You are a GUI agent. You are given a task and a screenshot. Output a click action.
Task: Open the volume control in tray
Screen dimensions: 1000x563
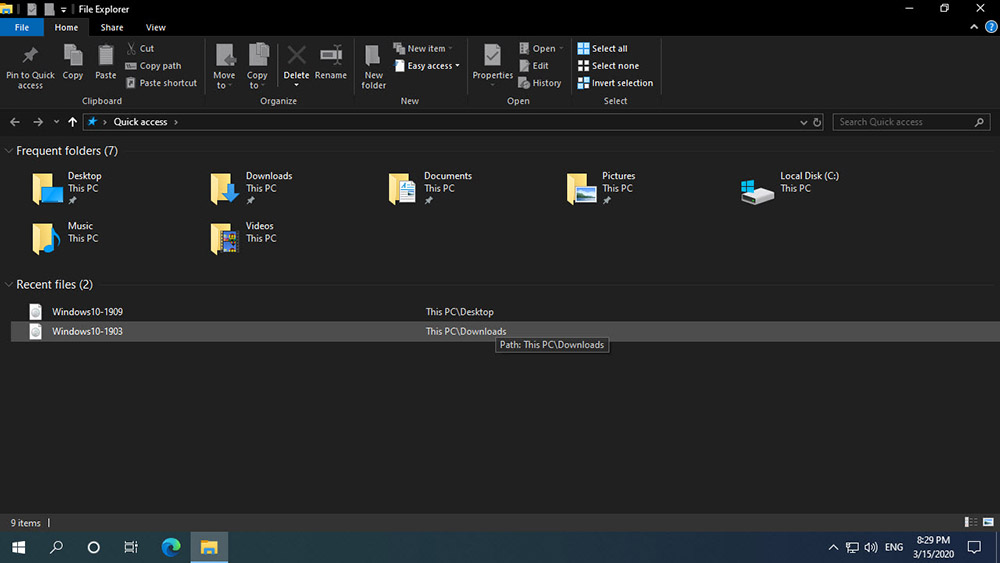tap(871, 547)
